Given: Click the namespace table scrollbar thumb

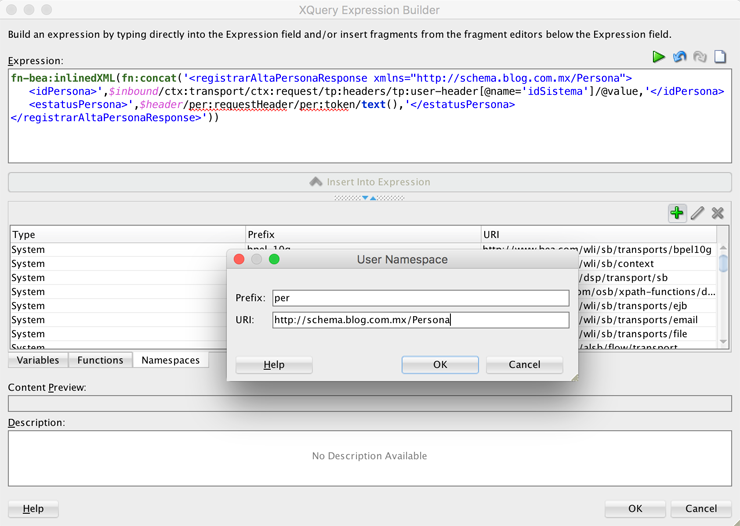Looking at the screenshot, I should (723, 263).
